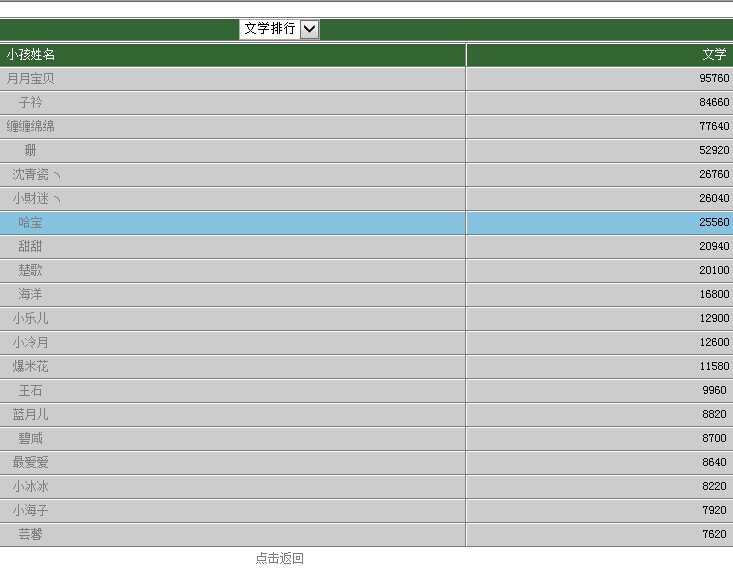Screen dimensions: 733x568
Task: Select the 缠缠绵绵 name entry
Action: pyautogui.click(x=30, y=126)
